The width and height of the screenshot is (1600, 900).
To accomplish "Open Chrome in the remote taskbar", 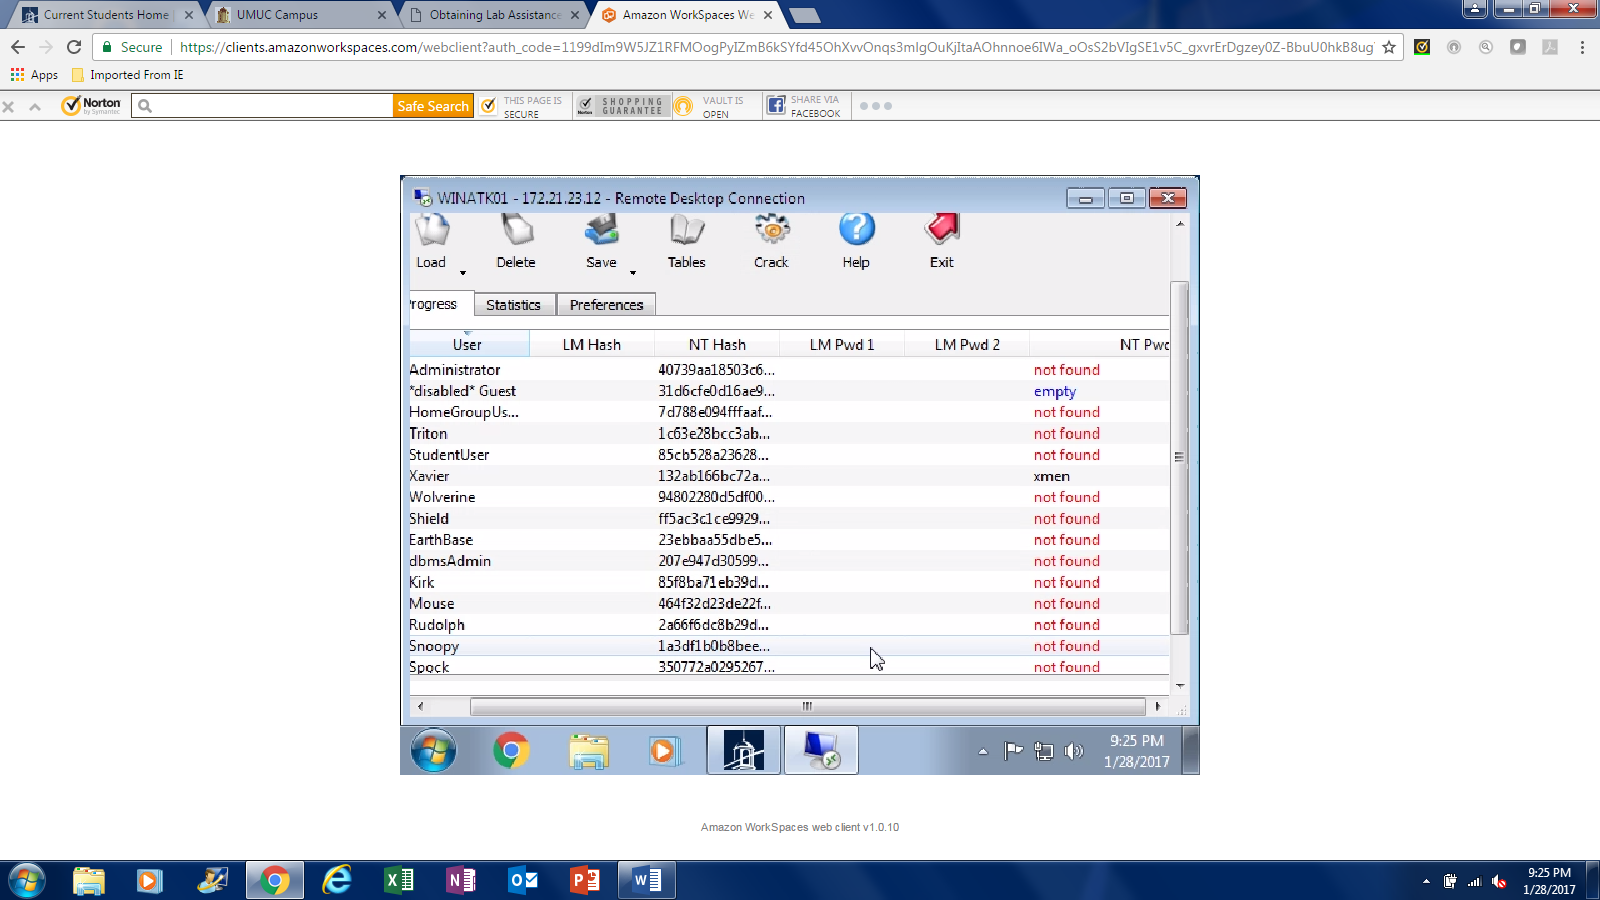I will click(x=511, y=750).
